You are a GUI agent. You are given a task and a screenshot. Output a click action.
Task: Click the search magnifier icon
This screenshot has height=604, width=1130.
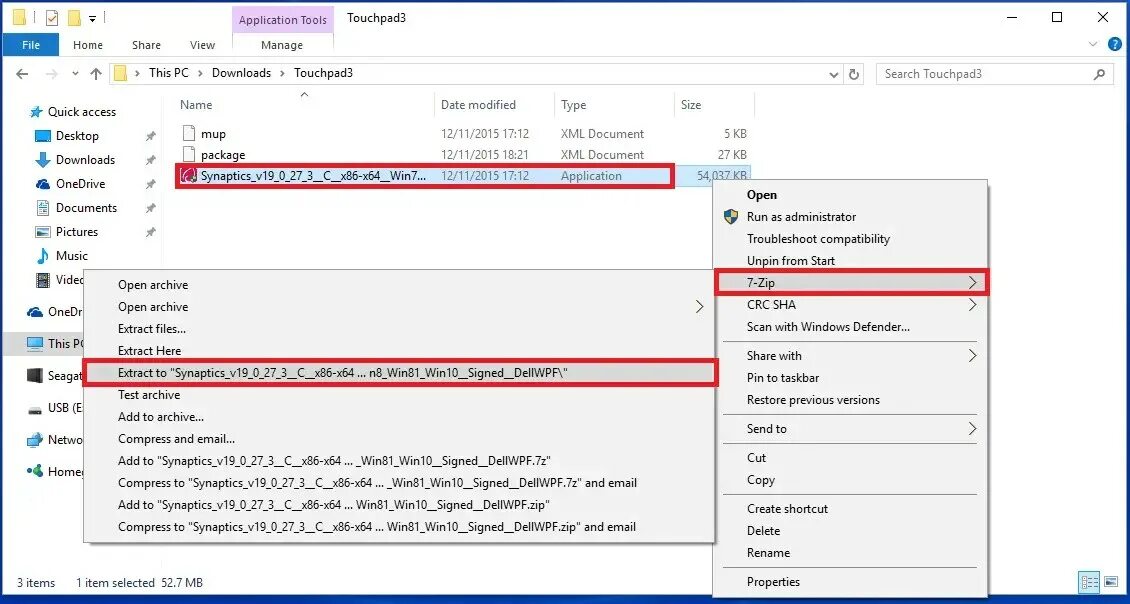coord(1099,74)
